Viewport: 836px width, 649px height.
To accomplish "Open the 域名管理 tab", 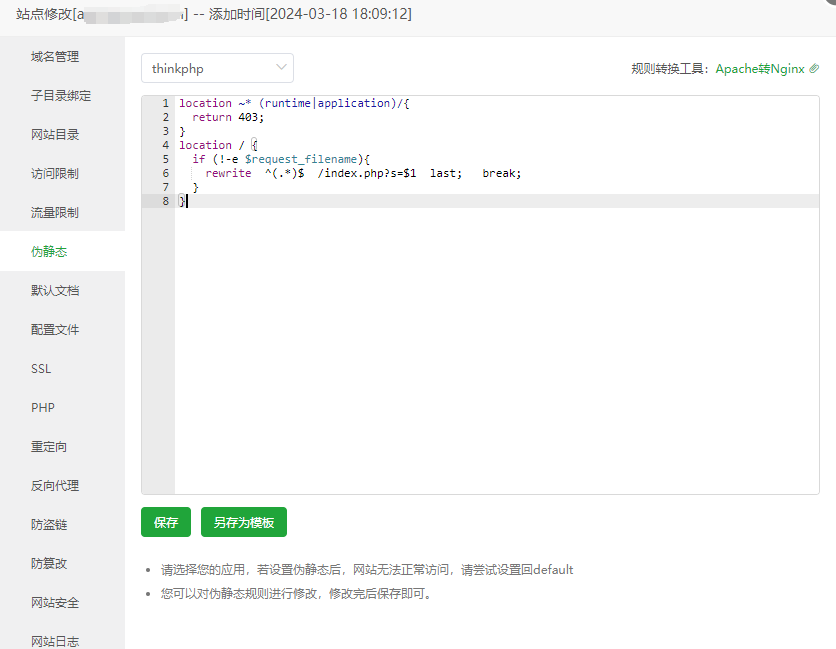I will click(x=55, y=57).
